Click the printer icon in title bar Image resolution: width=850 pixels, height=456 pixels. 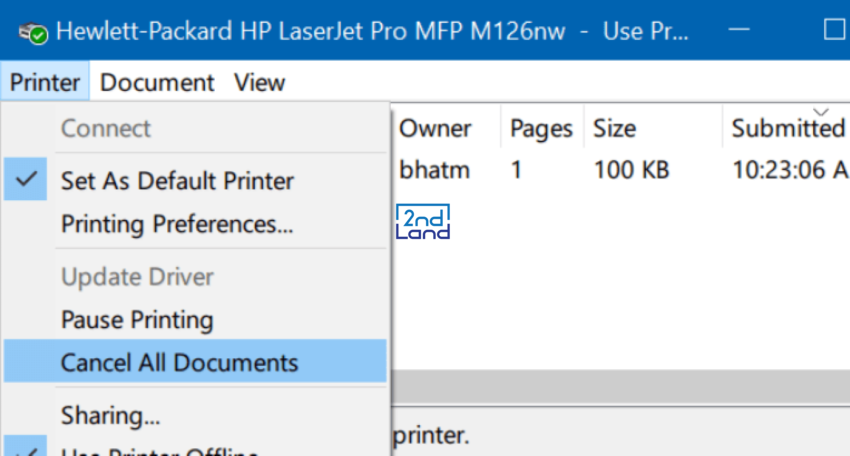(33, 33)
